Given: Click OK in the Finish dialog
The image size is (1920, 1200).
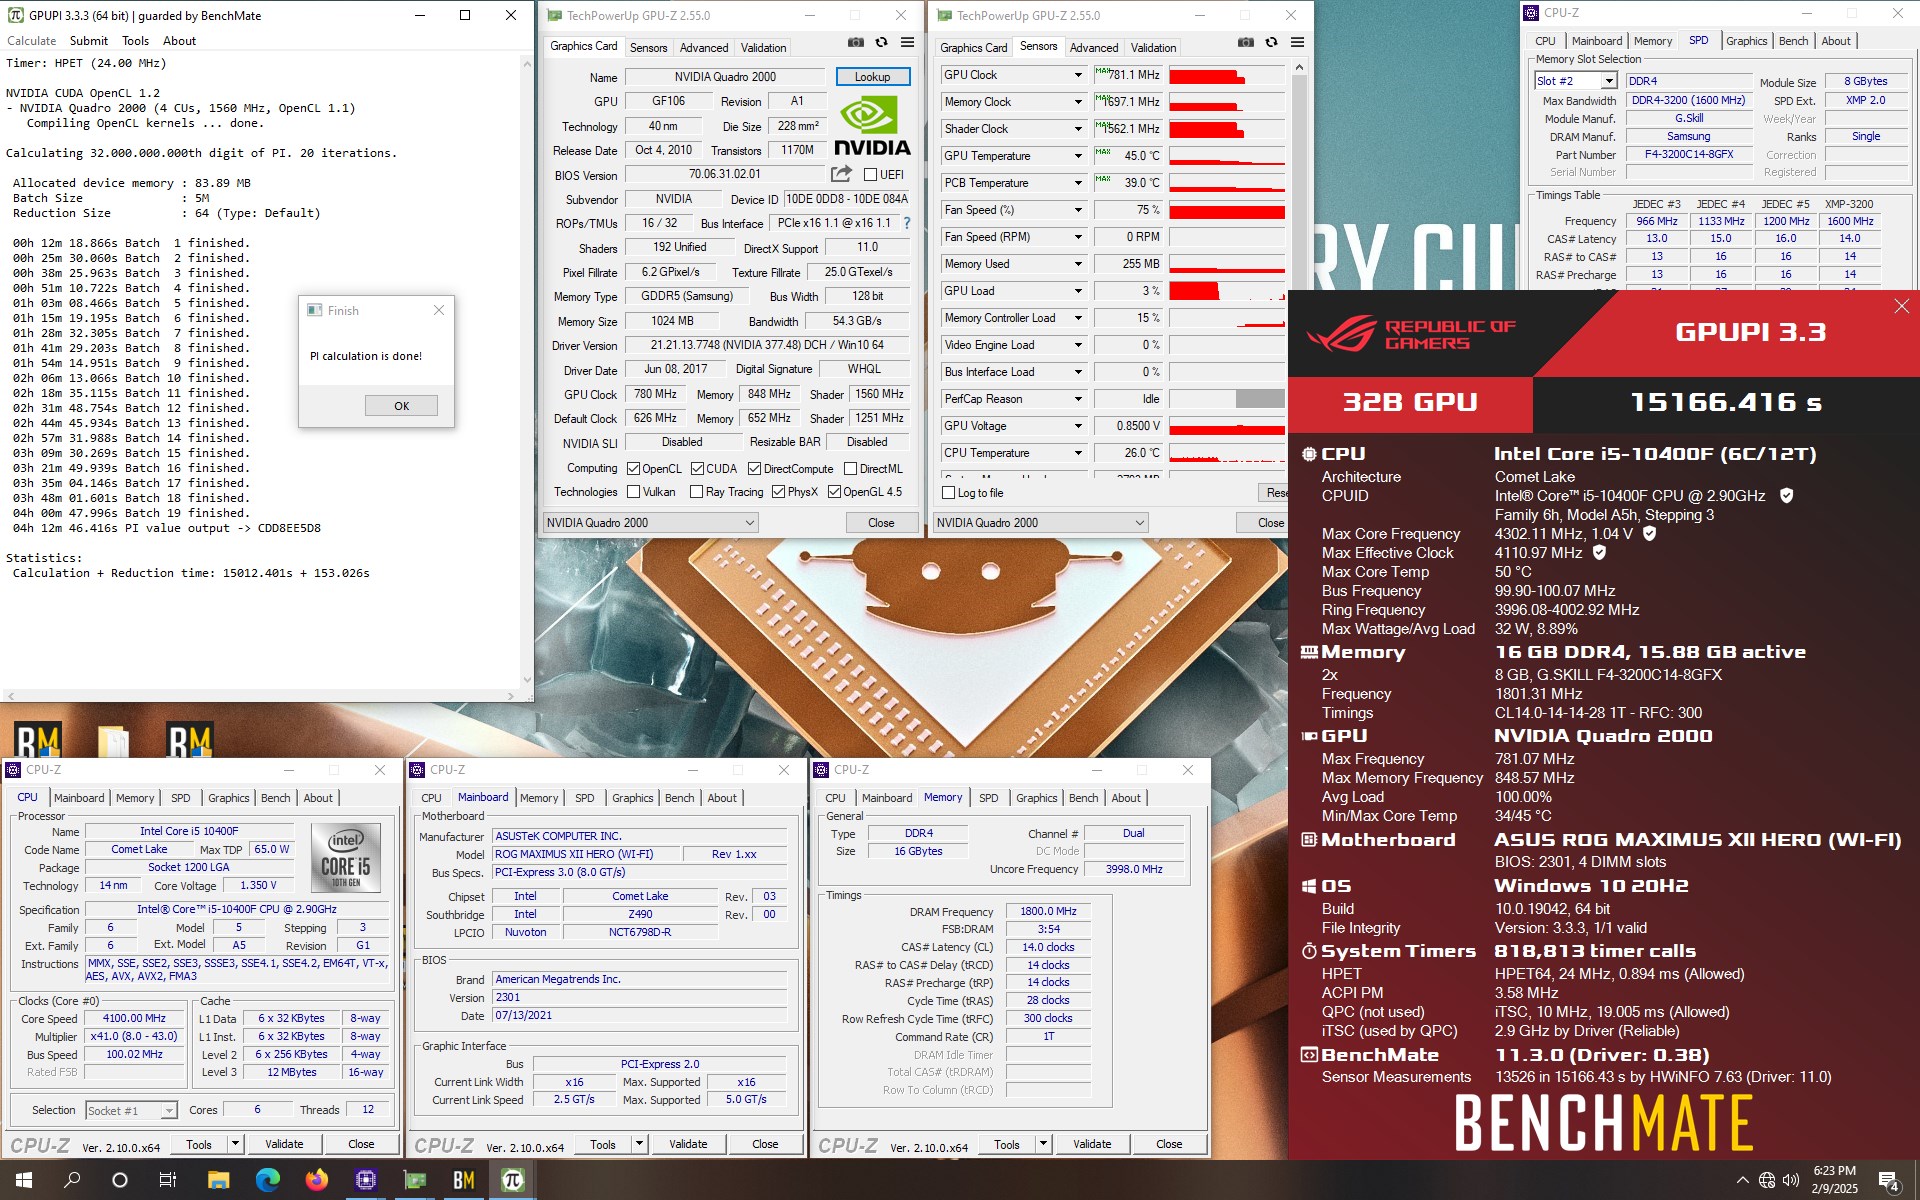Looking at the screenshot, I should pos(401,406).
